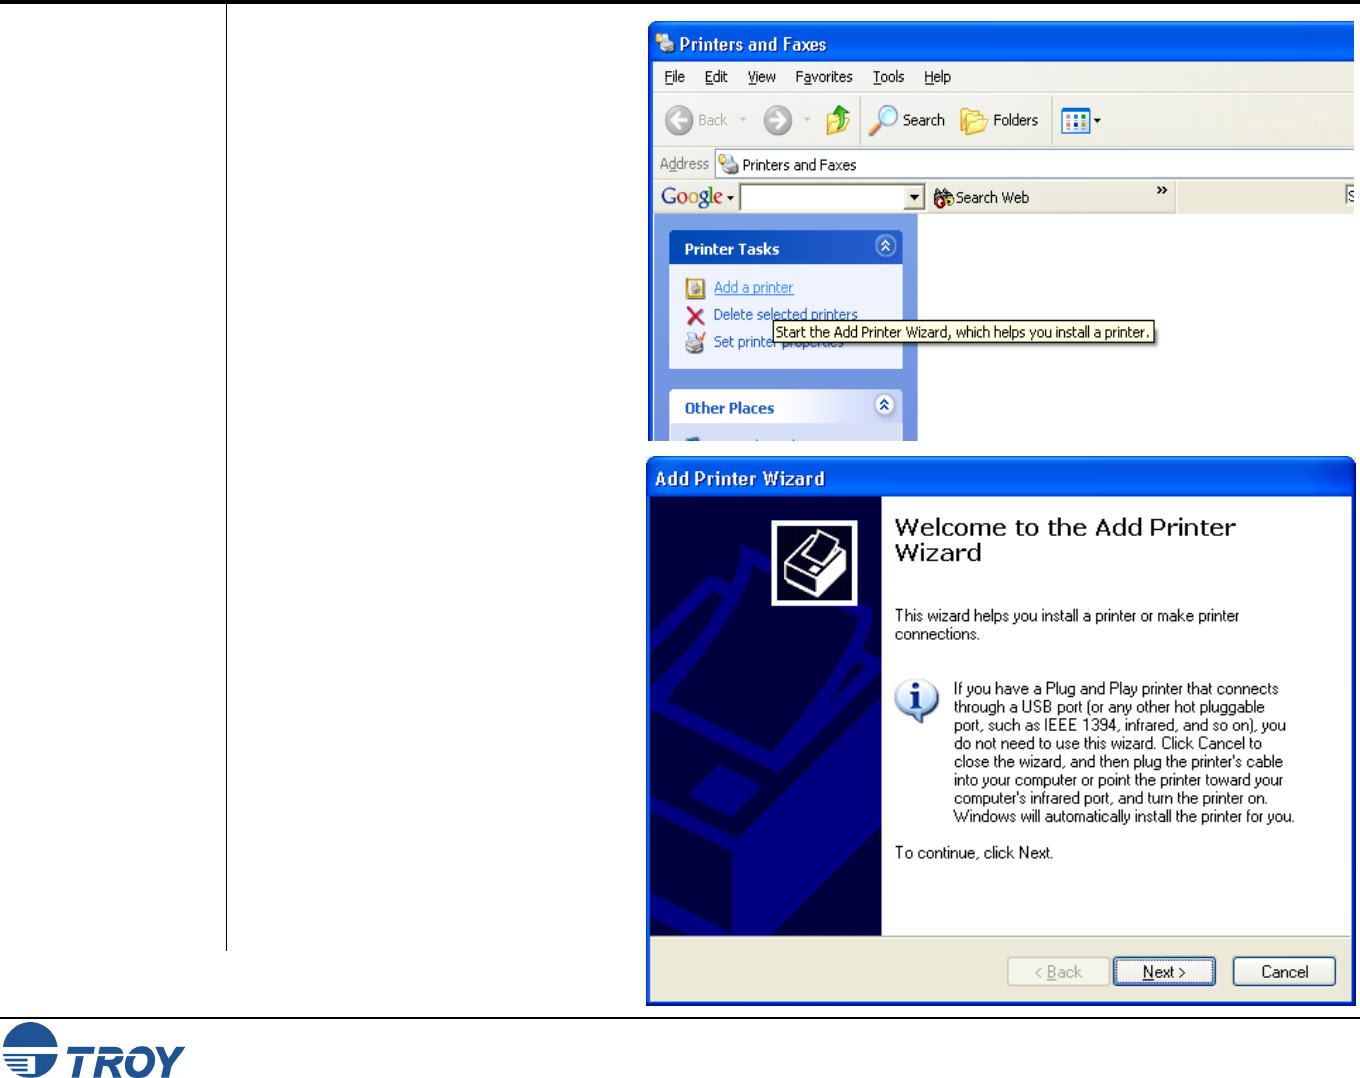Screen dimensions: 1360x1078
Task: Open the Help menu
Action: pyautogui.click(x=937, y=77)
